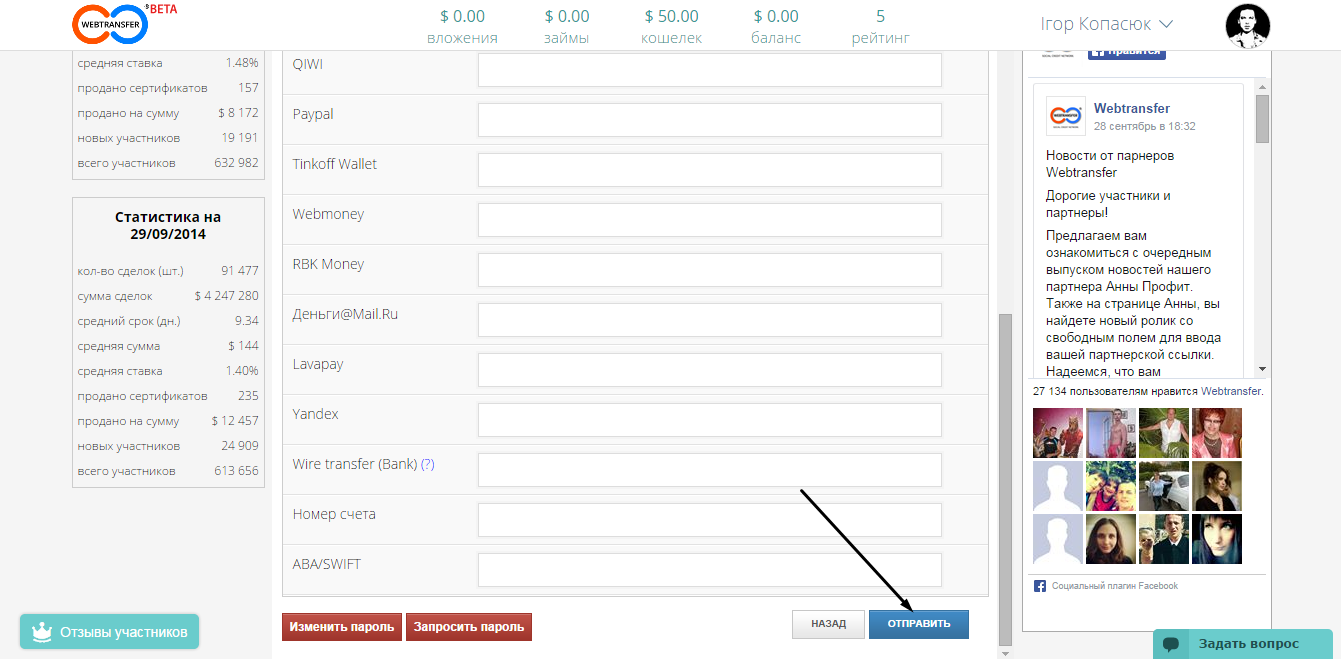This screenshot has height=659, width=1341.
Task: Open the $ 0.00 вложения header item
Action: point(462,27)
